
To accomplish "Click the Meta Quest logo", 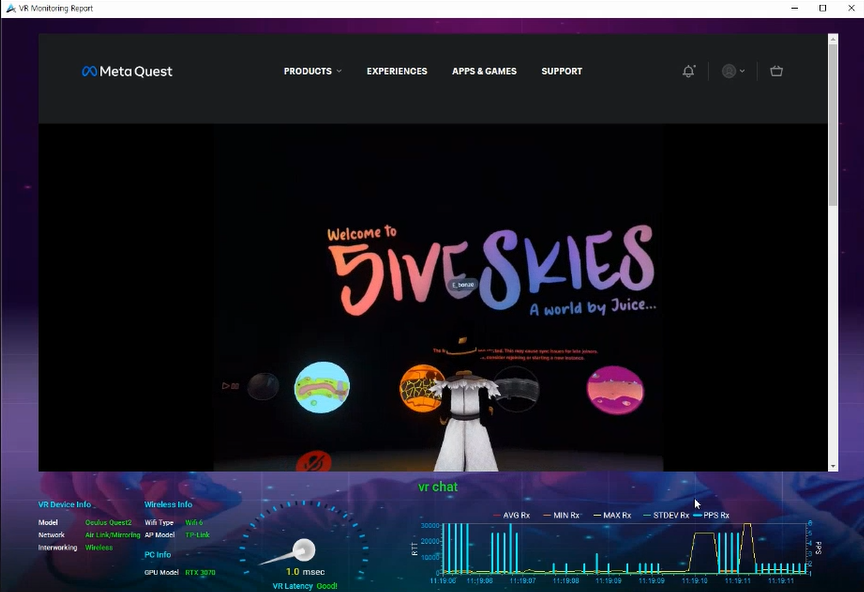I will 127,71.
